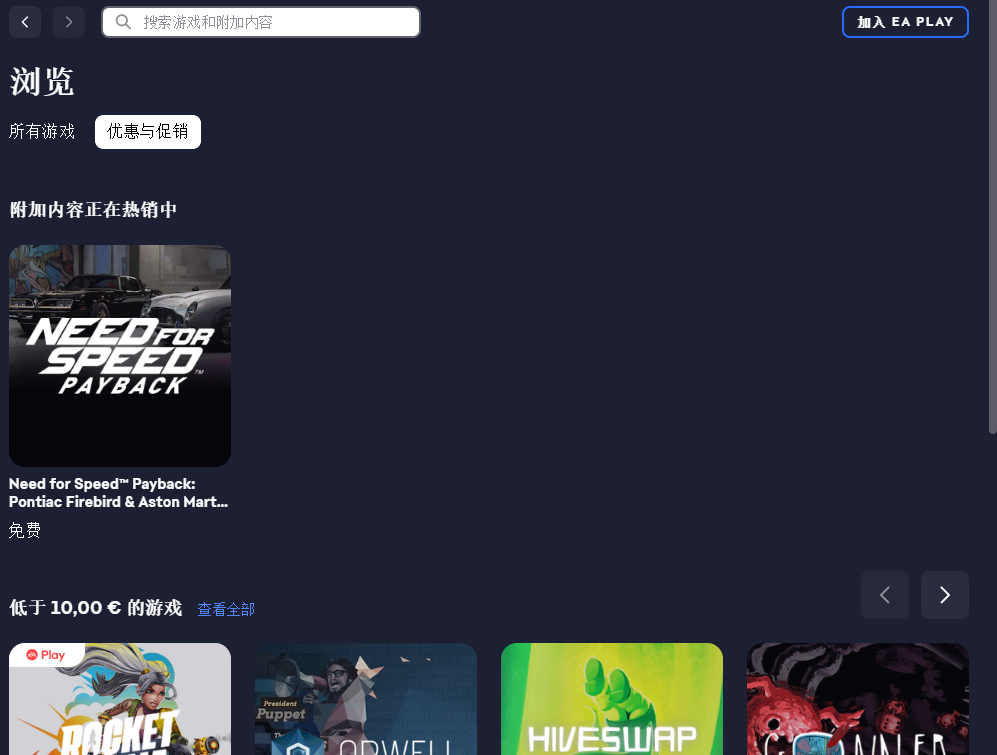
Task: Click the 浏览 page title
Action: click(42, 82)
